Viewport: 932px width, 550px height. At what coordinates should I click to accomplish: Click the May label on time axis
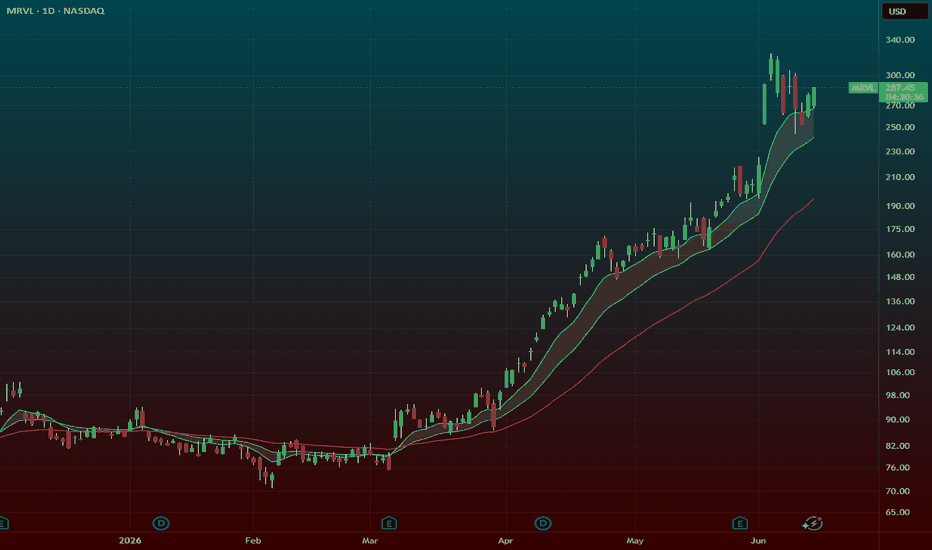pyautogui.click(x=634, y=540)
